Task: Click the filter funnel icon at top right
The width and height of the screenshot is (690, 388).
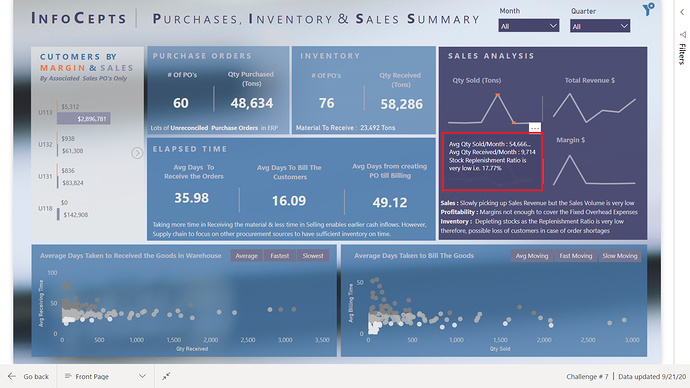Action: 648,9
